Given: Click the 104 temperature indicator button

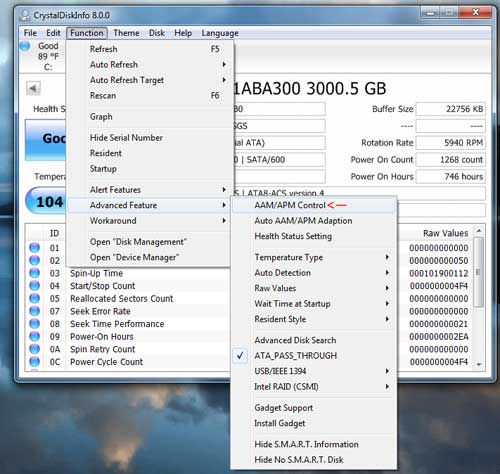Looking at the screenshot, I should point(46,201).
